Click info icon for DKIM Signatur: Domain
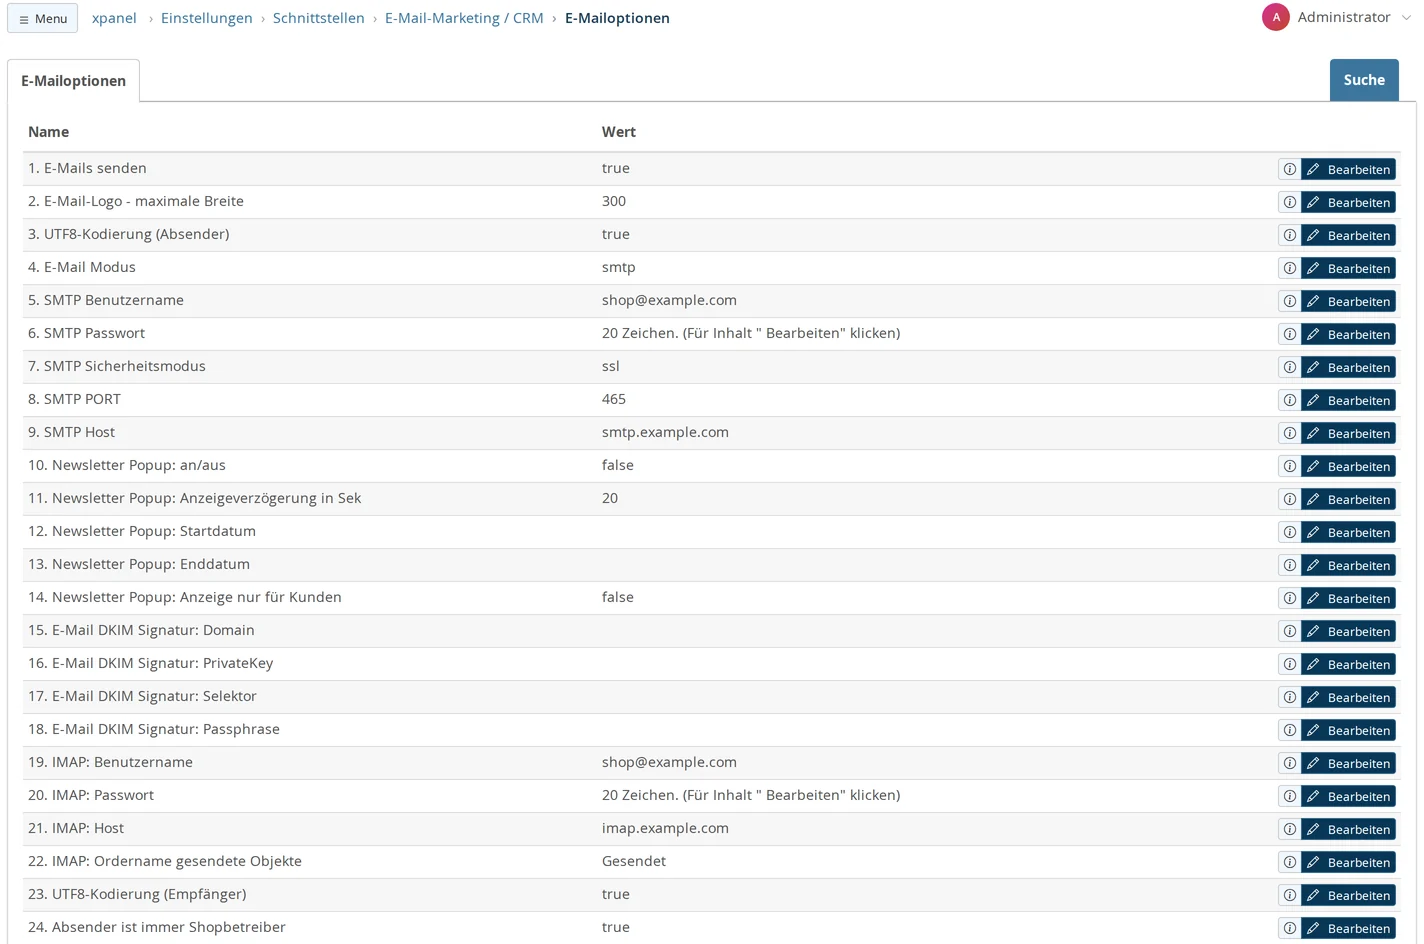 tap(1289, 631)
